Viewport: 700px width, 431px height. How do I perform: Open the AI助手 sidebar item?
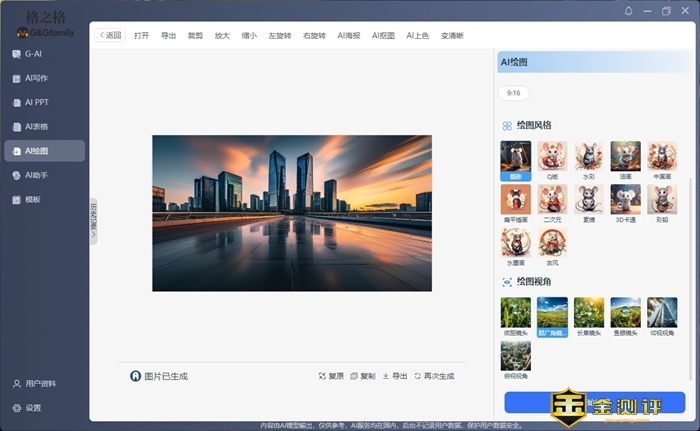(36, 175)
